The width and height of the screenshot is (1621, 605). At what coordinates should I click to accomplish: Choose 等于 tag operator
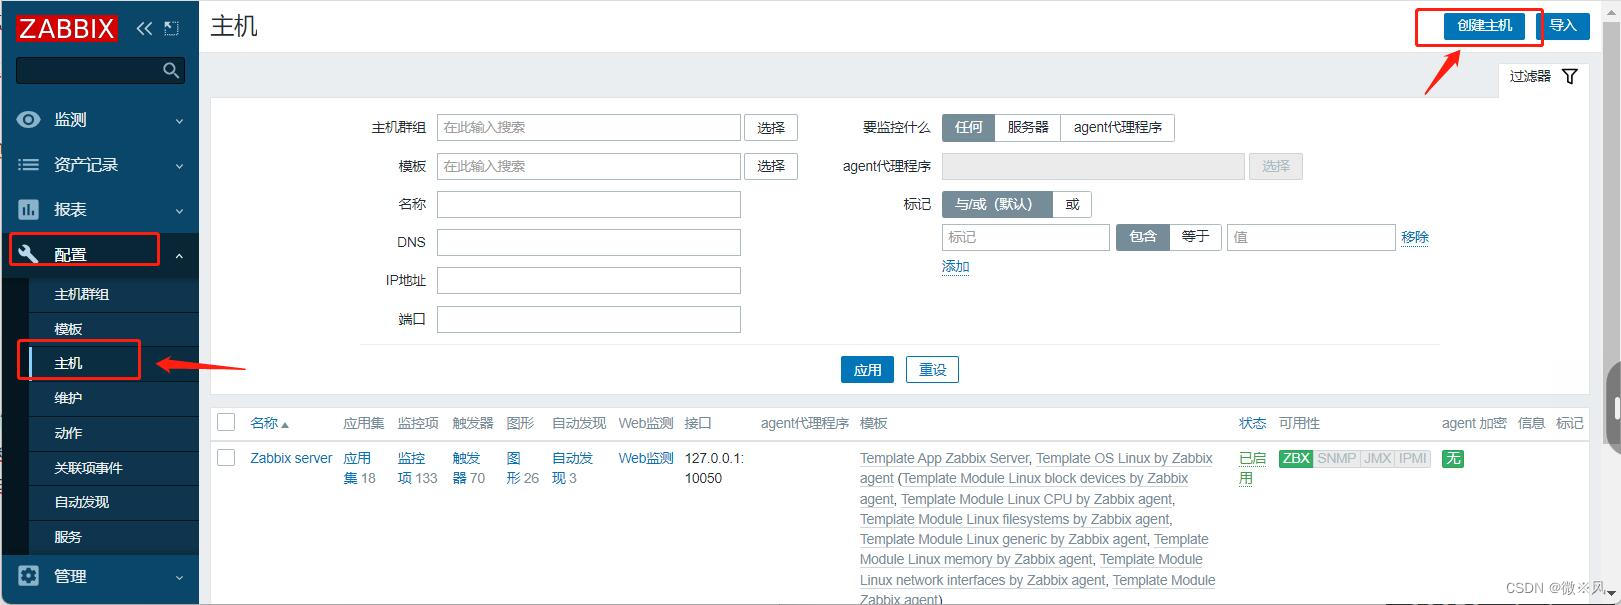click(x=1195, y=236)
